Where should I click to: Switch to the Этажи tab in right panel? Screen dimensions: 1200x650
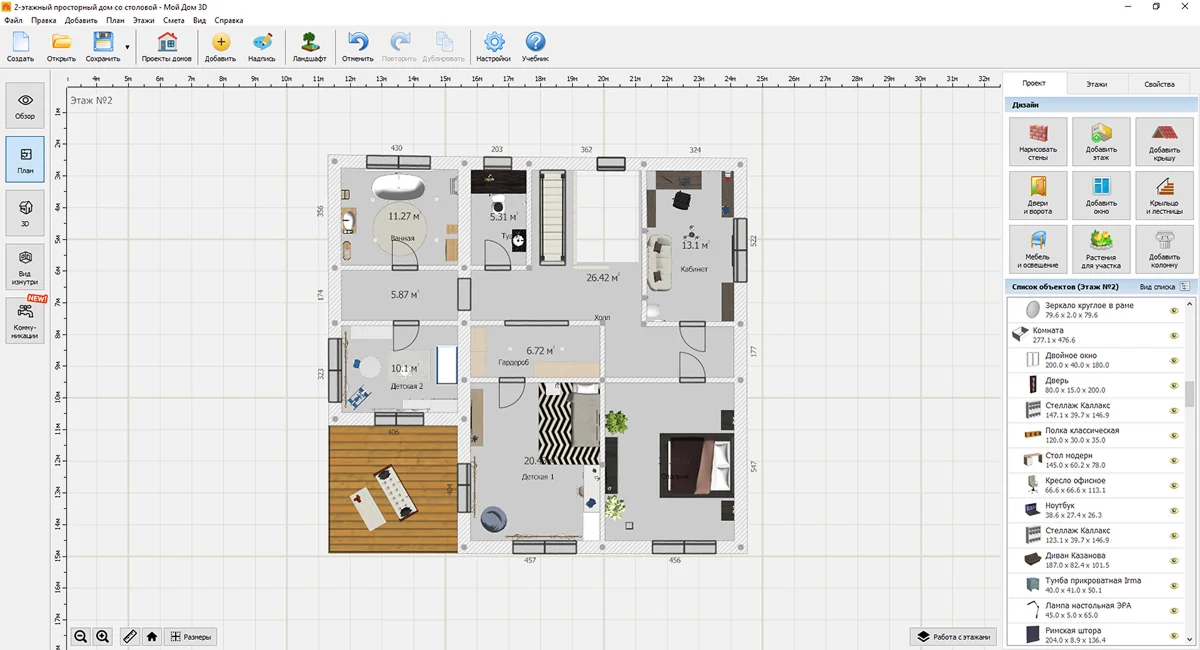[x=1097, y=84]
